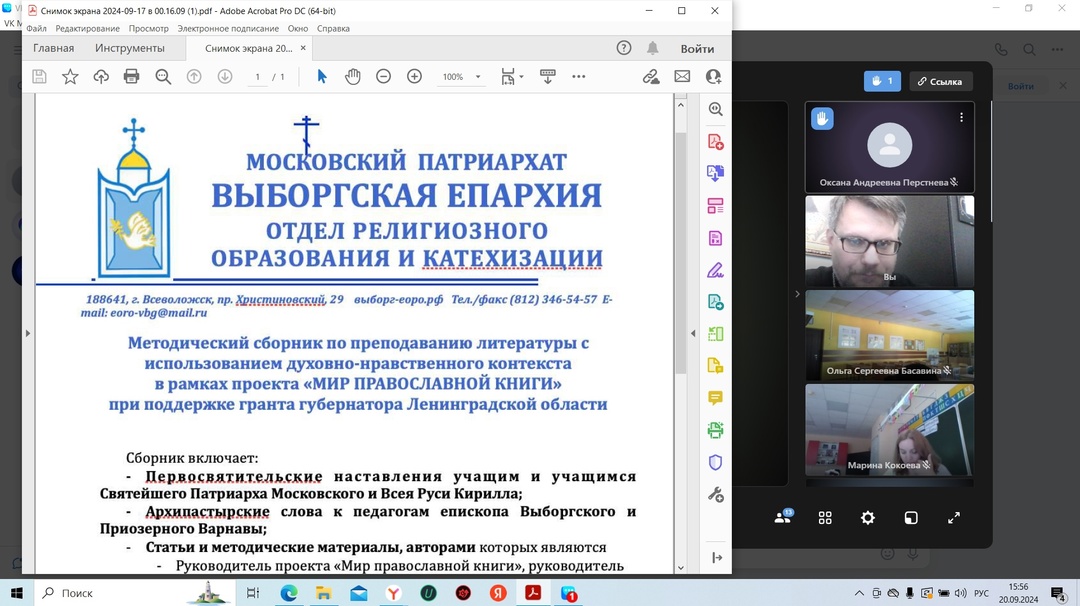Toggle the picture-in-picture call layout icon
This screenshot has height=606, width=1080.
911,518
